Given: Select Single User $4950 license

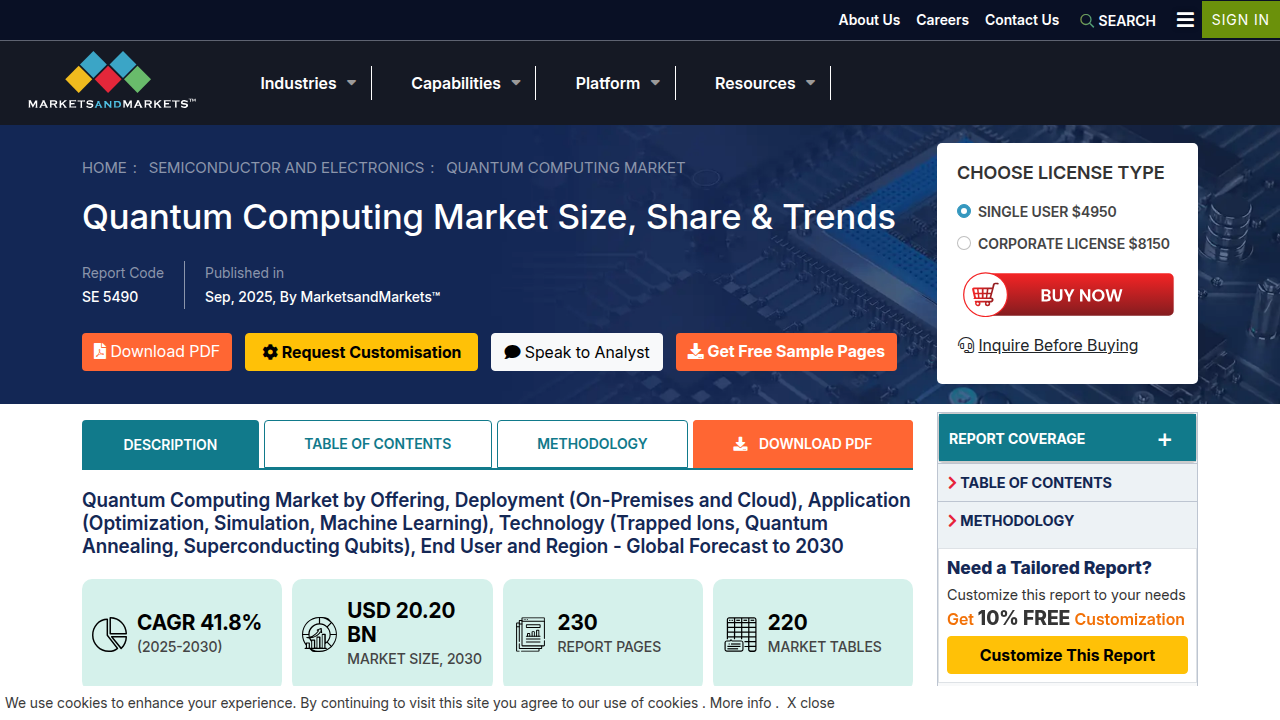Looking at the screenshot, I should pyautogui.click(x=964, y=211).
